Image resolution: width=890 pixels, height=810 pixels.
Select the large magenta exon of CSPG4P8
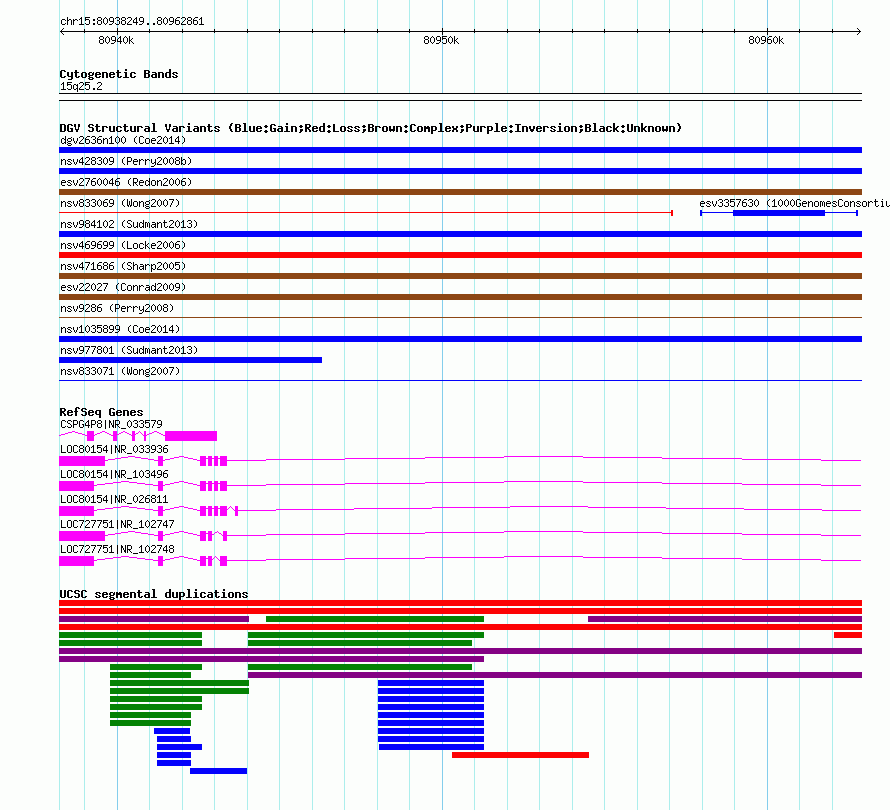pyautogui.click(x=191, y=436)
